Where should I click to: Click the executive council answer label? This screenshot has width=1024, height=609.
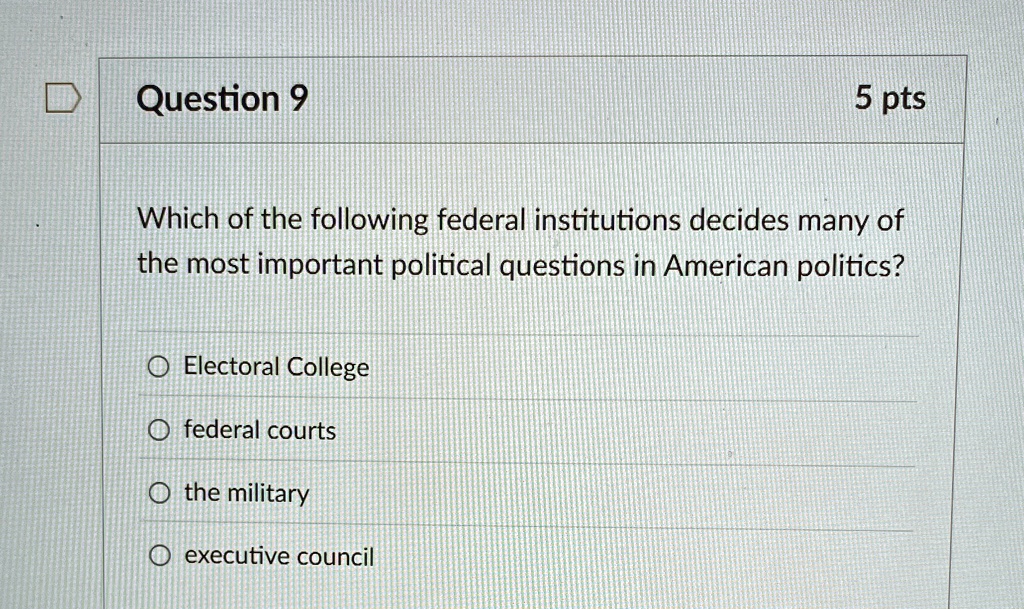[280, 556]
